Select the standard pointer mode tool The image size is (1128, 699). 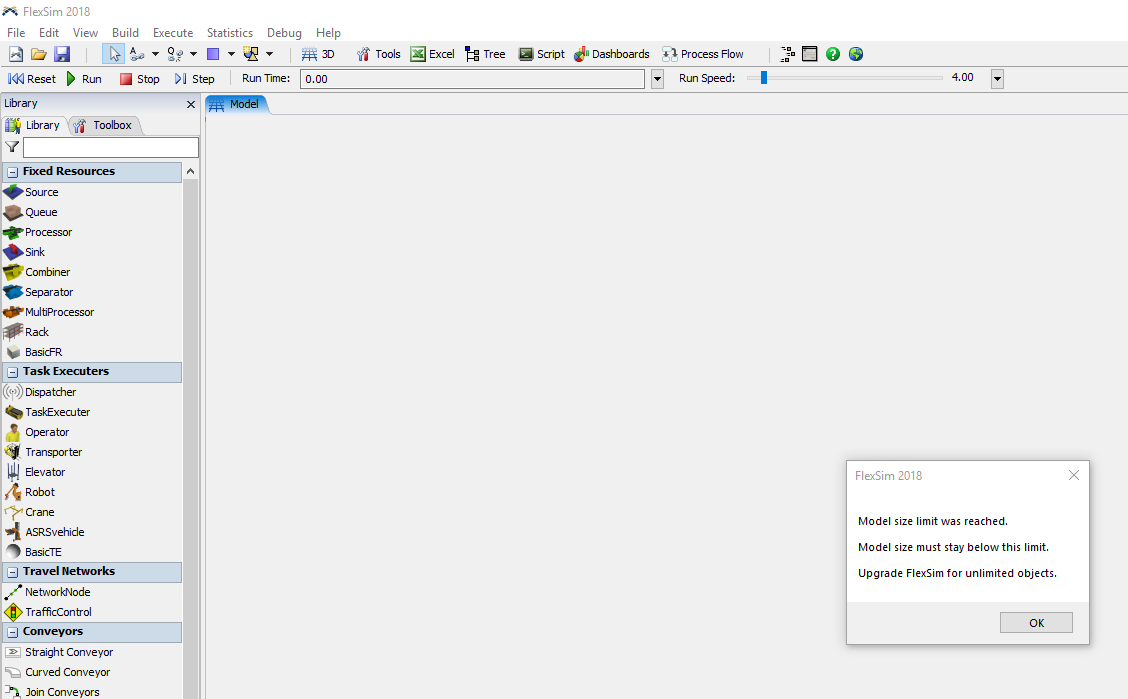pos(113,54)
